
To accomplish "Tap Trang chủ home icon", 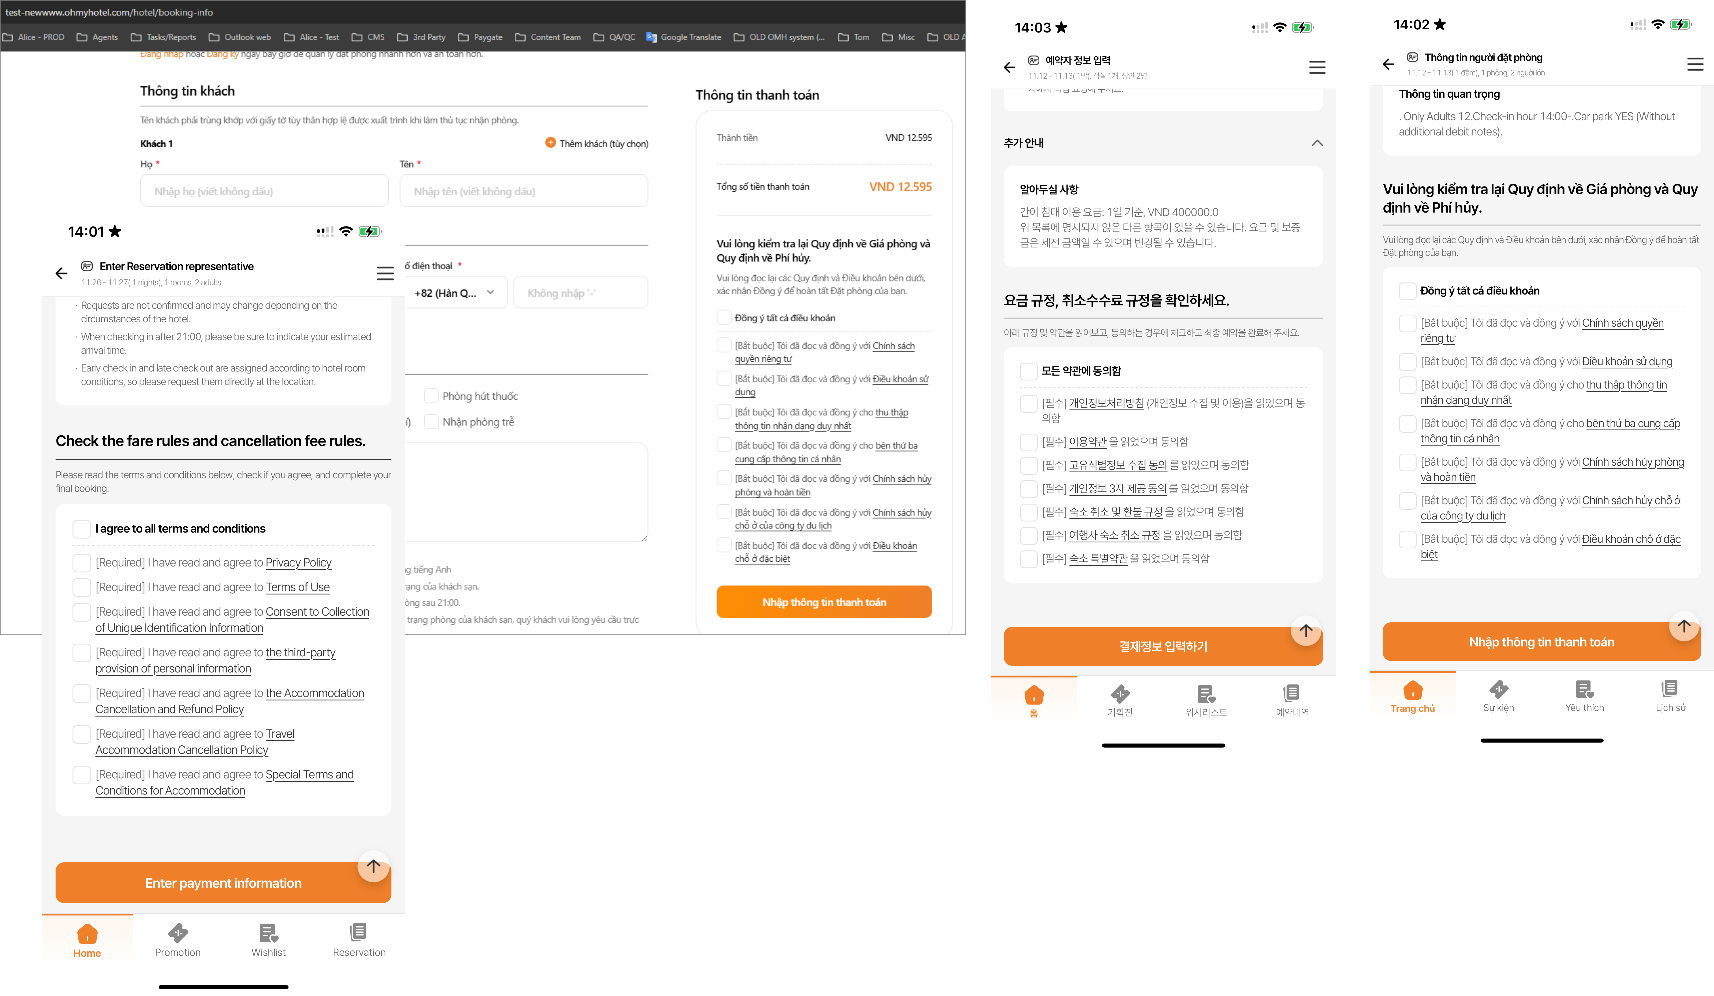I will pyautogui.click(x=1413, y=690).
